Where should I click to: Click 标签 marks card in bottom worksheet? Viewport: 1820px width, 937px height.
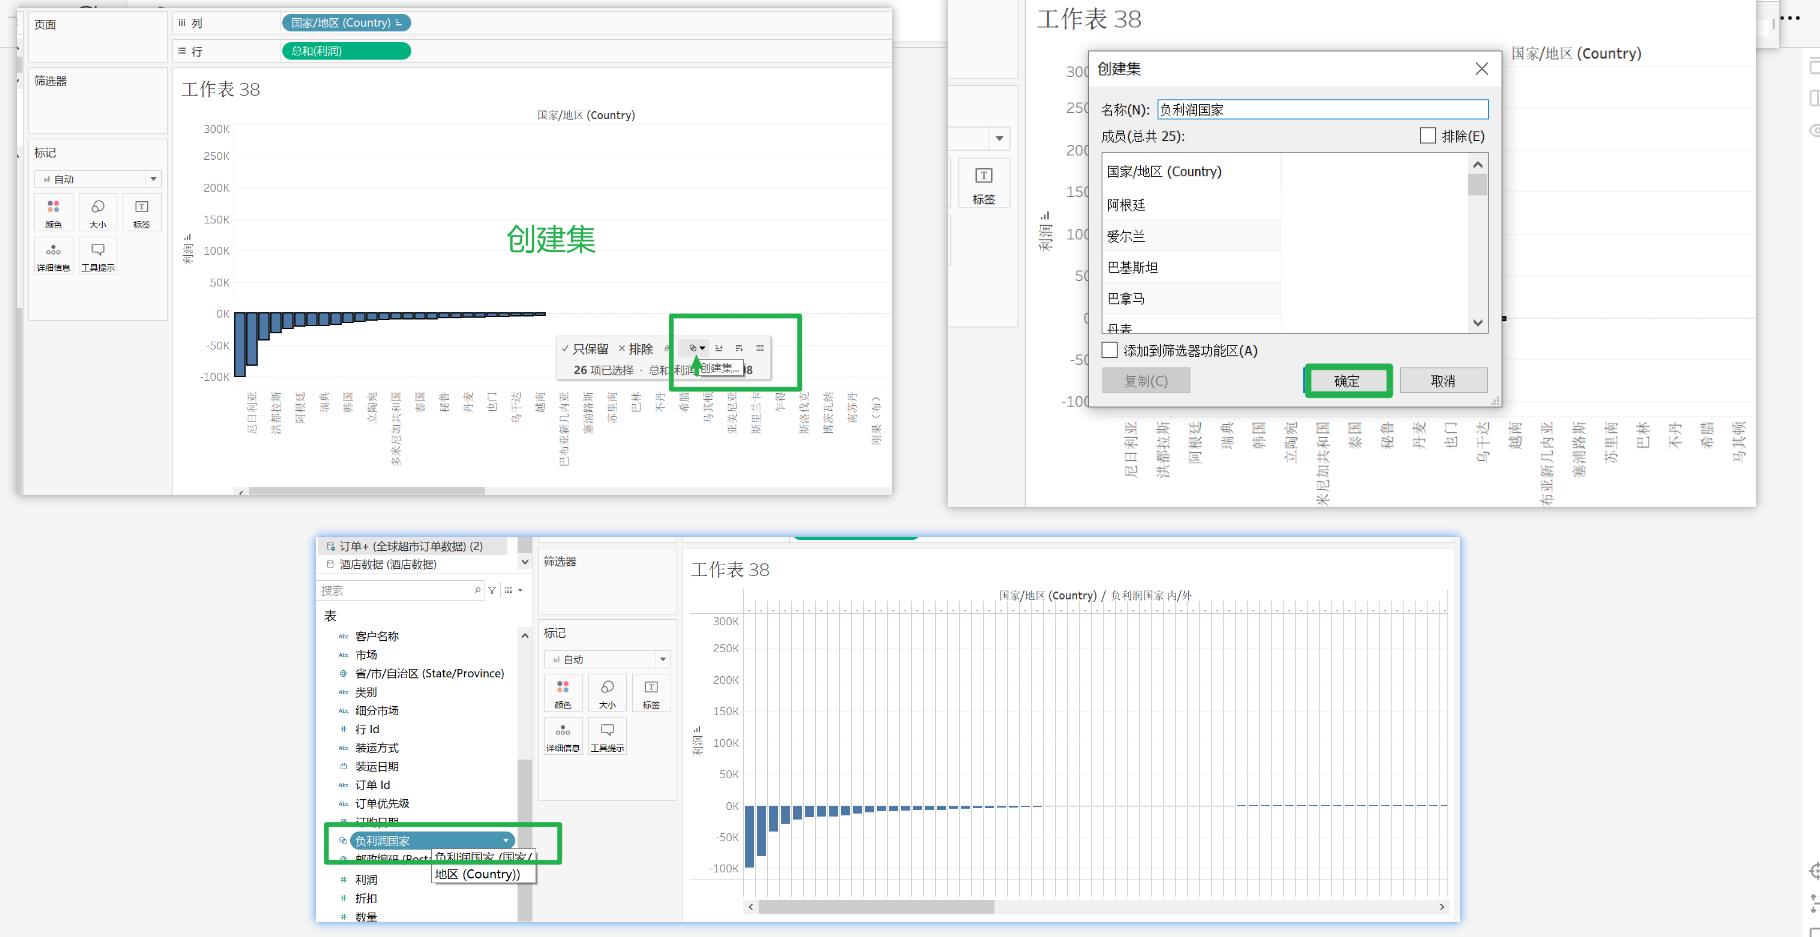651,693
